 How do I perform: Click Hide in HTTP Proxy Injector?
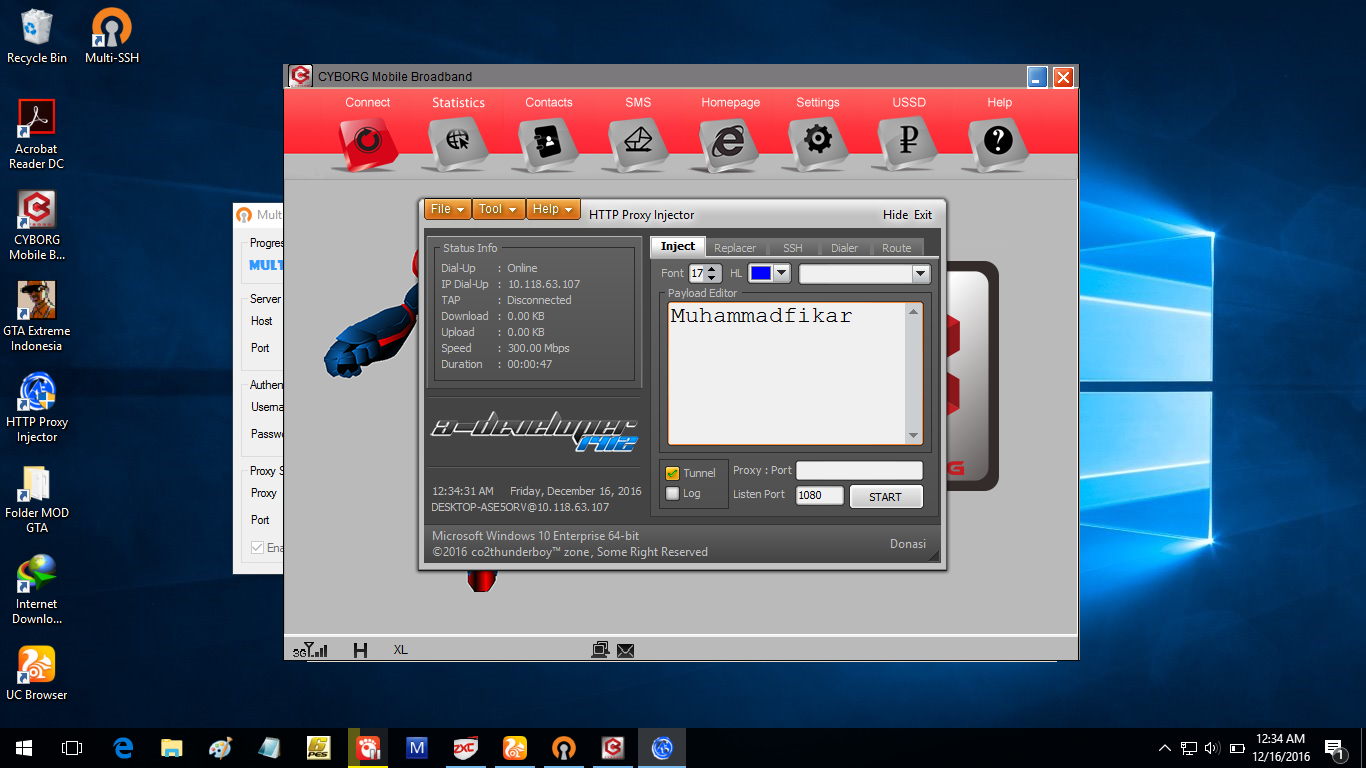click(895, 214)
